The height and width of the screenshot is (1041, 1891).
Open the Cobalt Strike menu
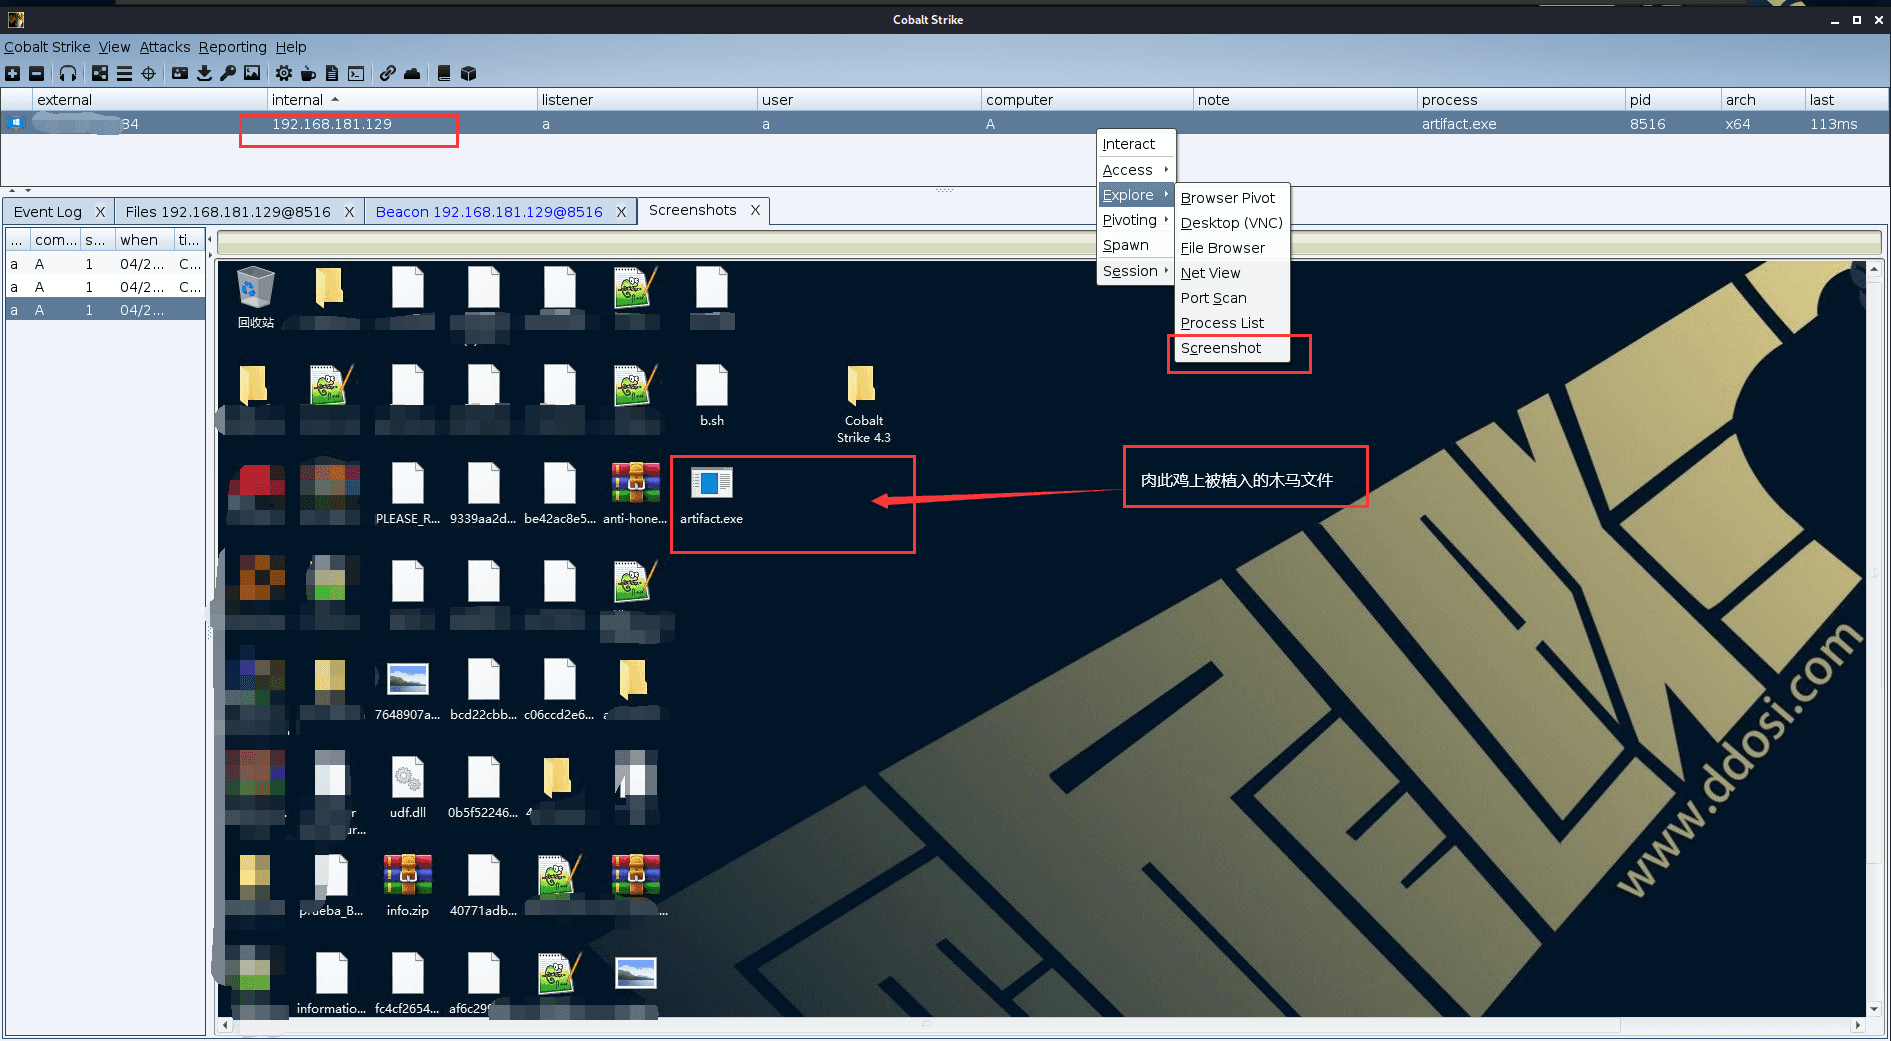click(x=47, y=47)
